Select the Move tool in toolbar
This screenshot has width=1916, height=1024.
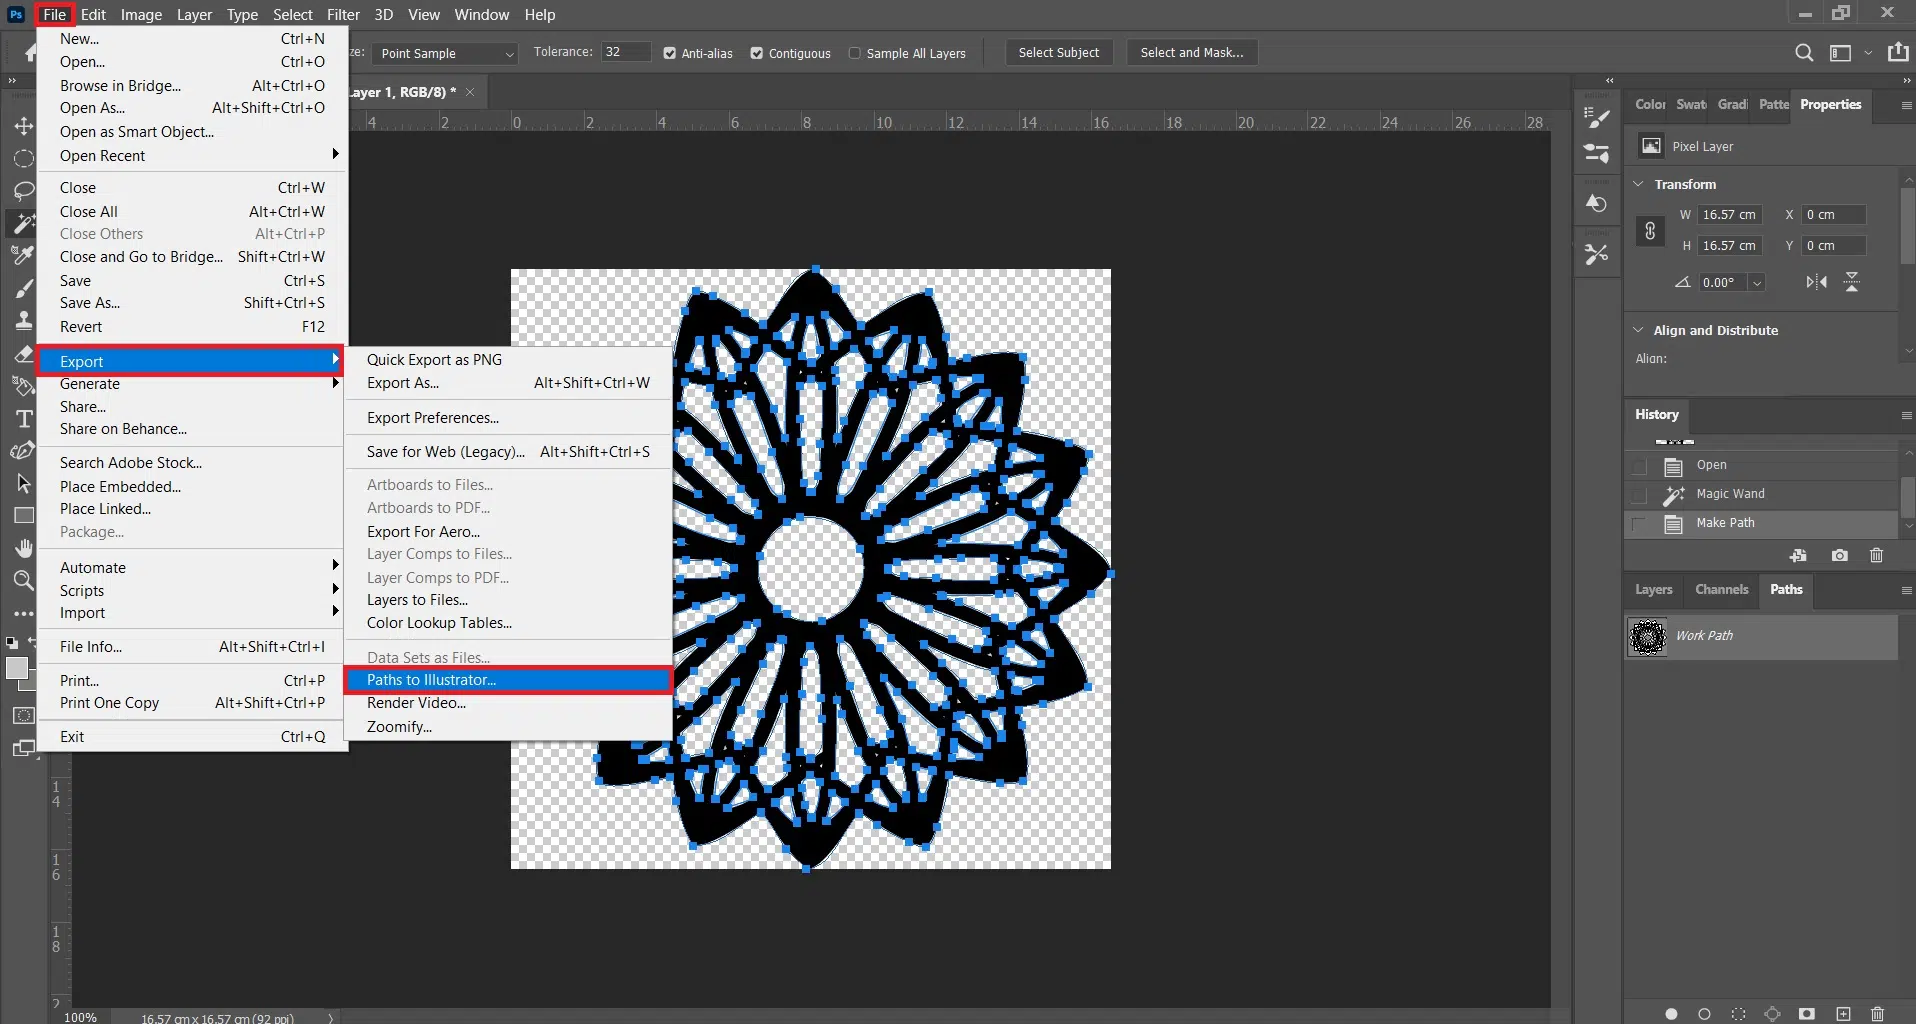coord(23,126)
